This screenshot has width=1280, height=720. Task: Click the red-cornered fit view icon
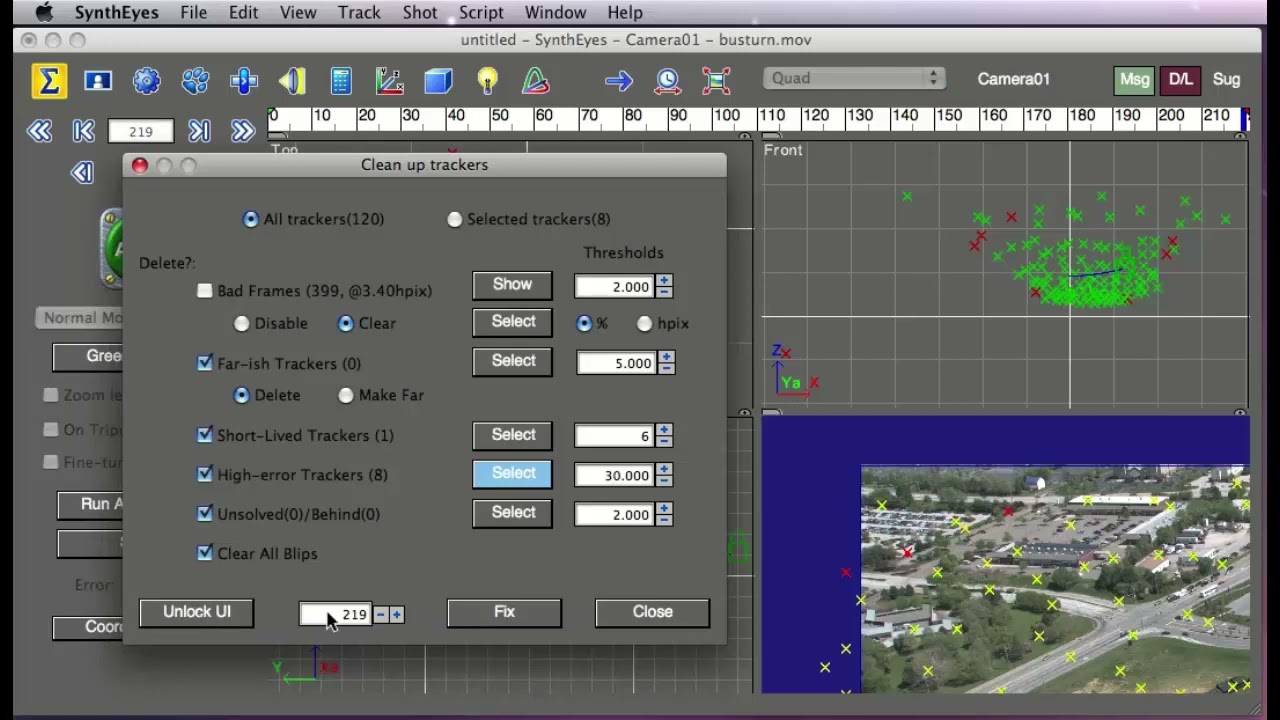point(716,81)
